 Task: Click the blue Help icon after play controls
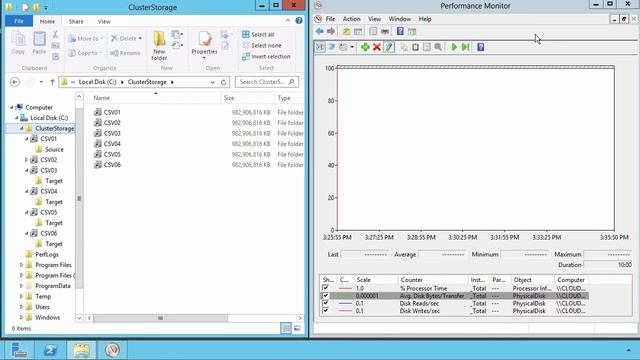click(480, 47)
